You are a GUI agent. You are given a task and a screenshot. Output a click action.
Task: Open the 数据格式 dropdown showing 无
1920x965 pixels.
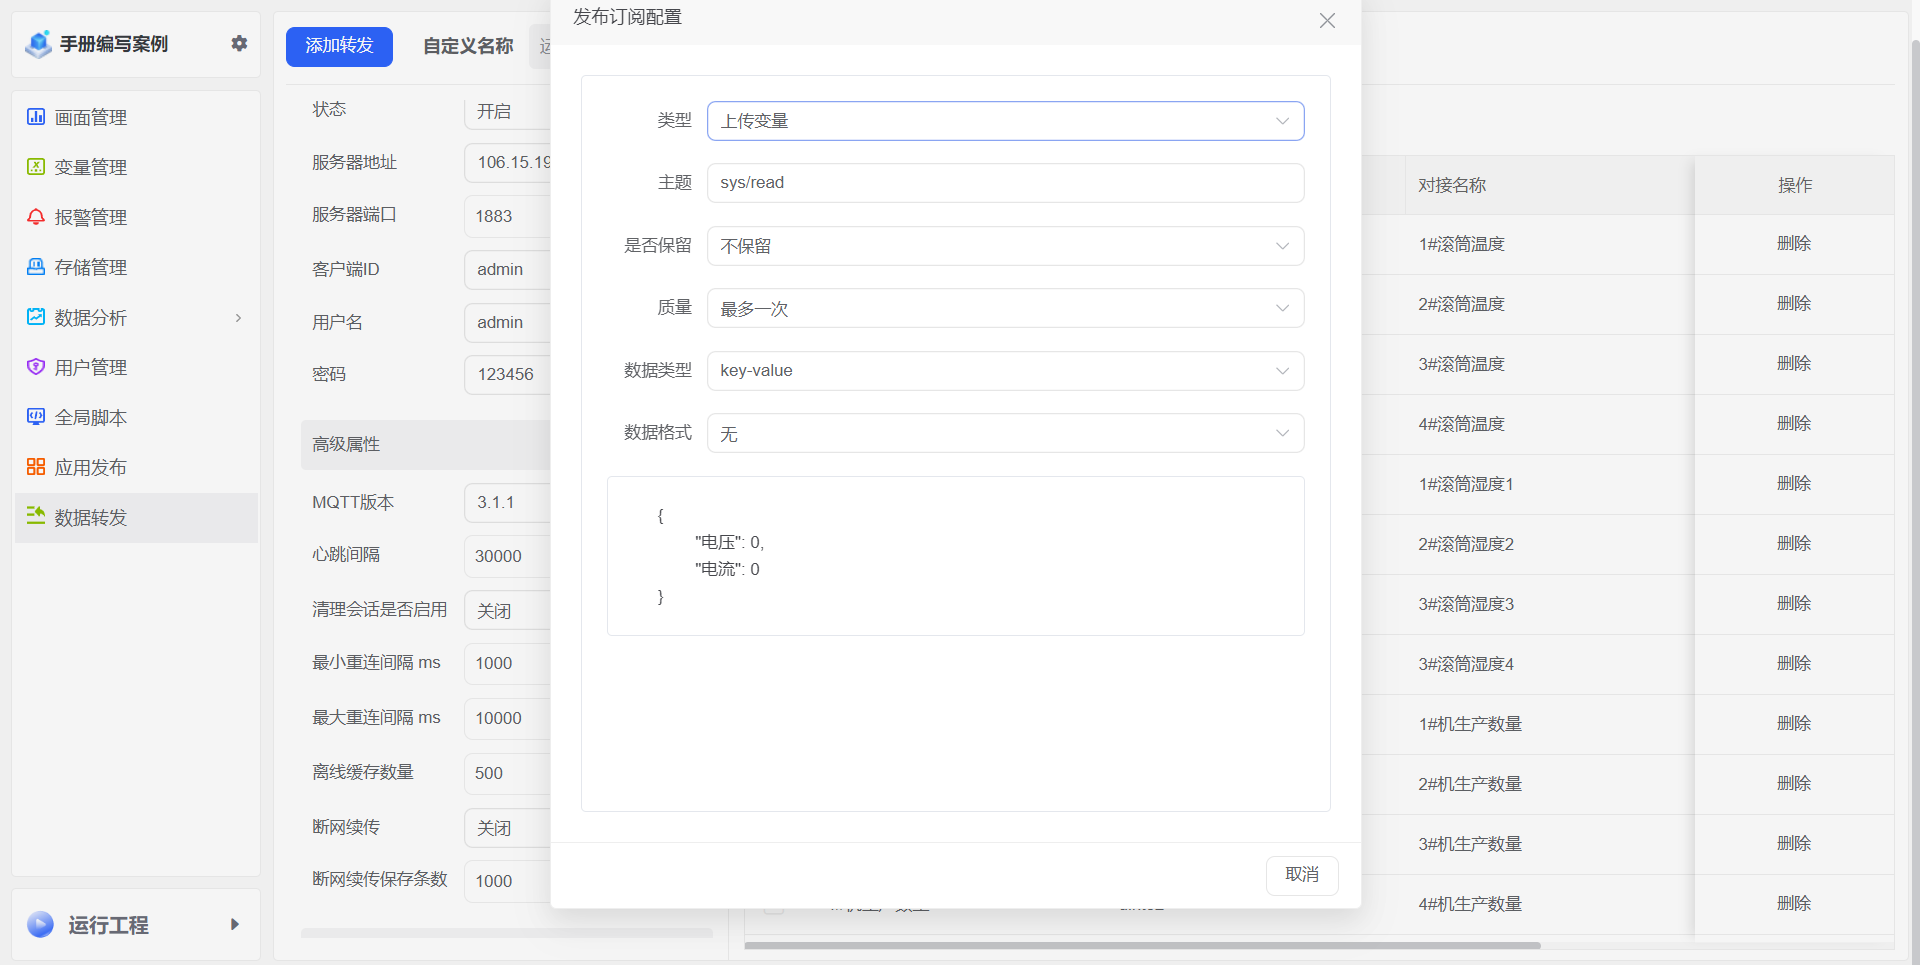tap(1005, 433)
